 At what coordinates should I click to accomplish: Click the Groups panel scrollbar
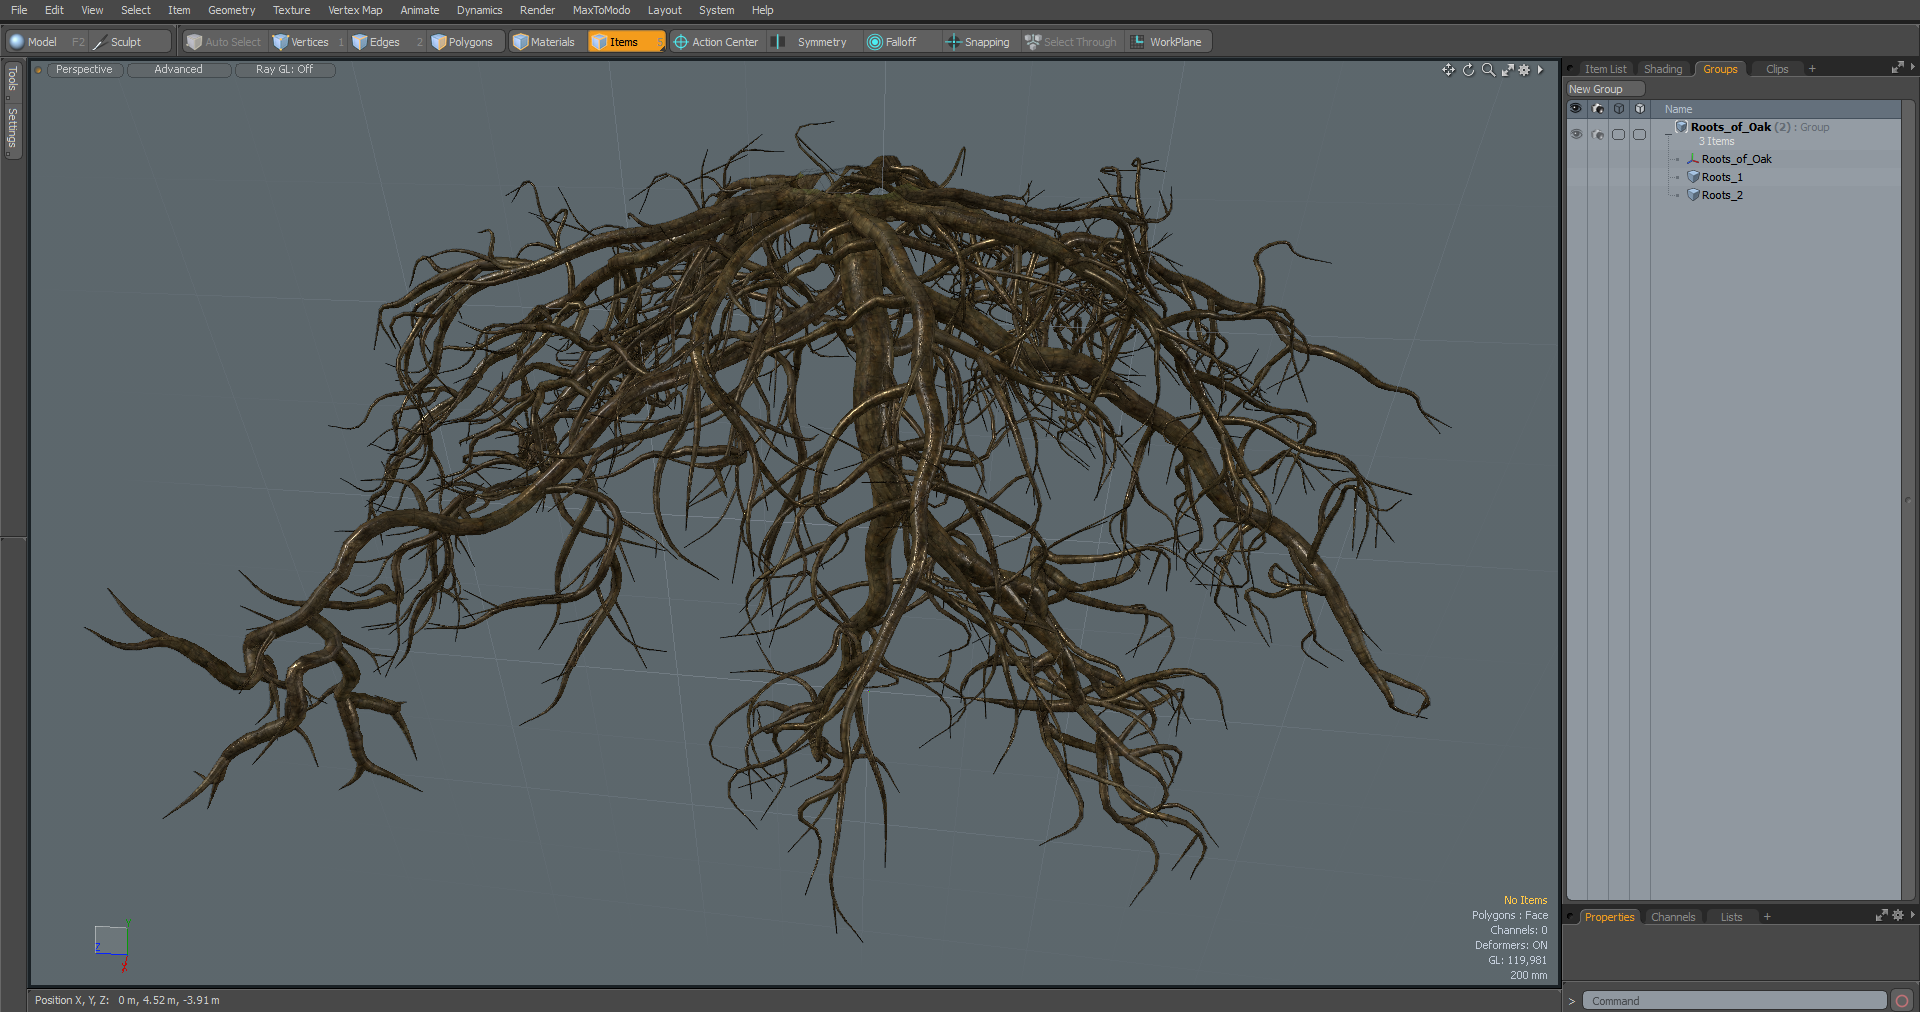(1907, 500)
